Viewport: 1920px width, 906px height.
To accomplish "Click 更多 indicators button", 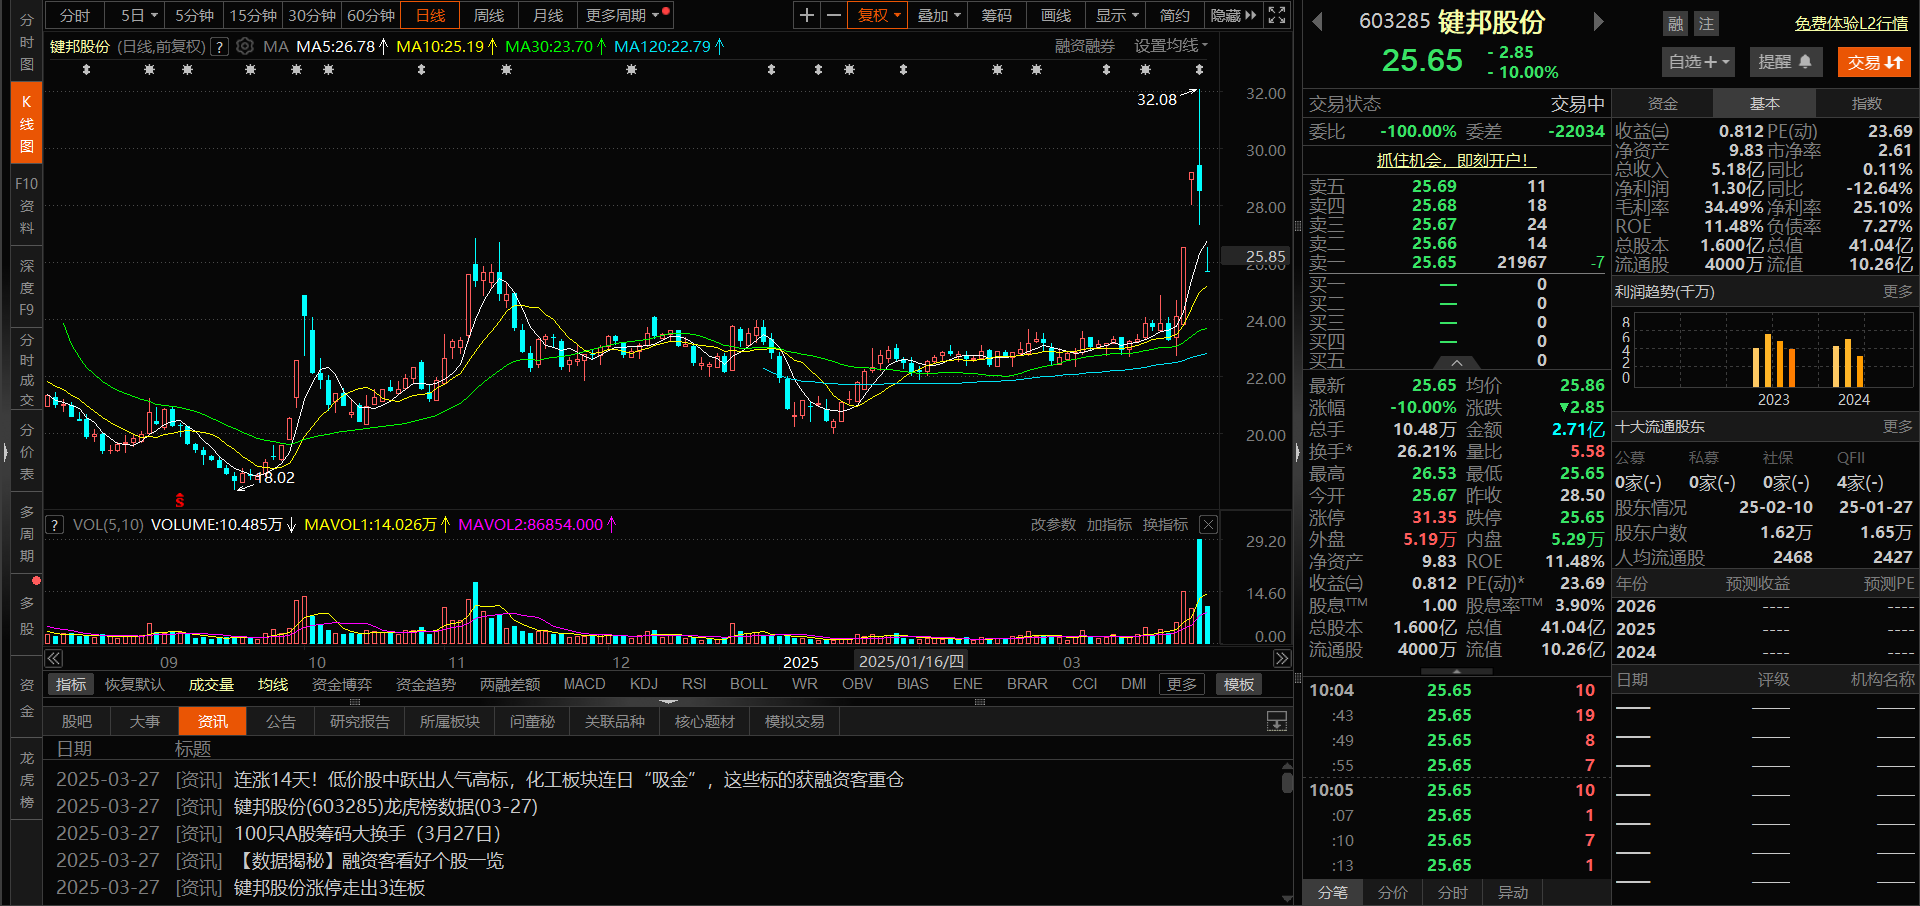I will [1182, 684].
